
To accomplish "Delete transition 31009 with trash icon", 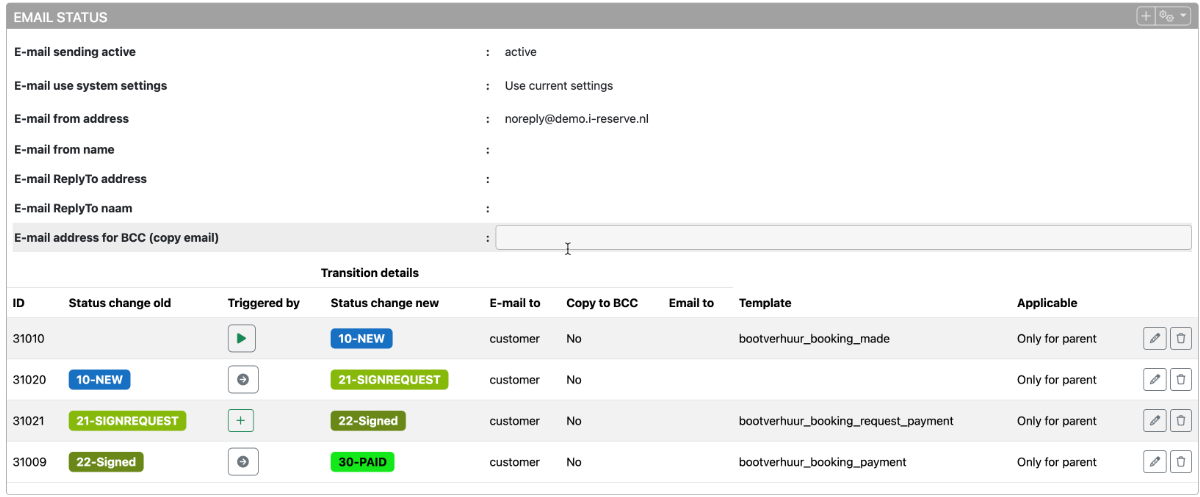I will (x=1180, y=462).
